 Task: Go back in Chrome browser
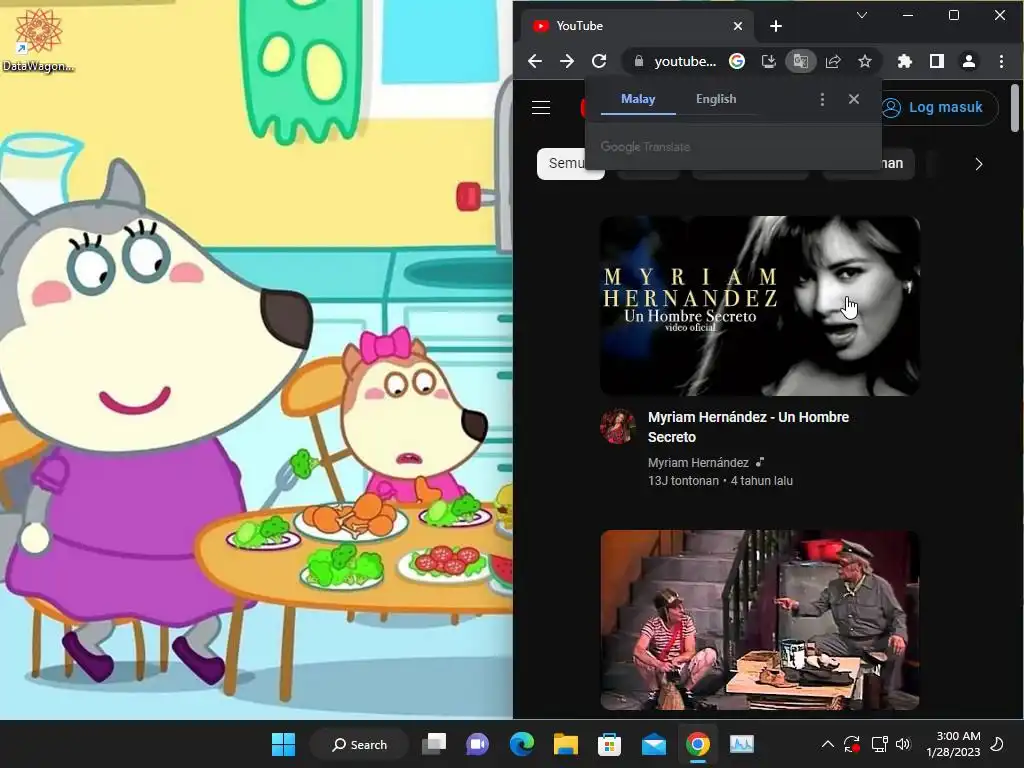click(x=535, y=61)
